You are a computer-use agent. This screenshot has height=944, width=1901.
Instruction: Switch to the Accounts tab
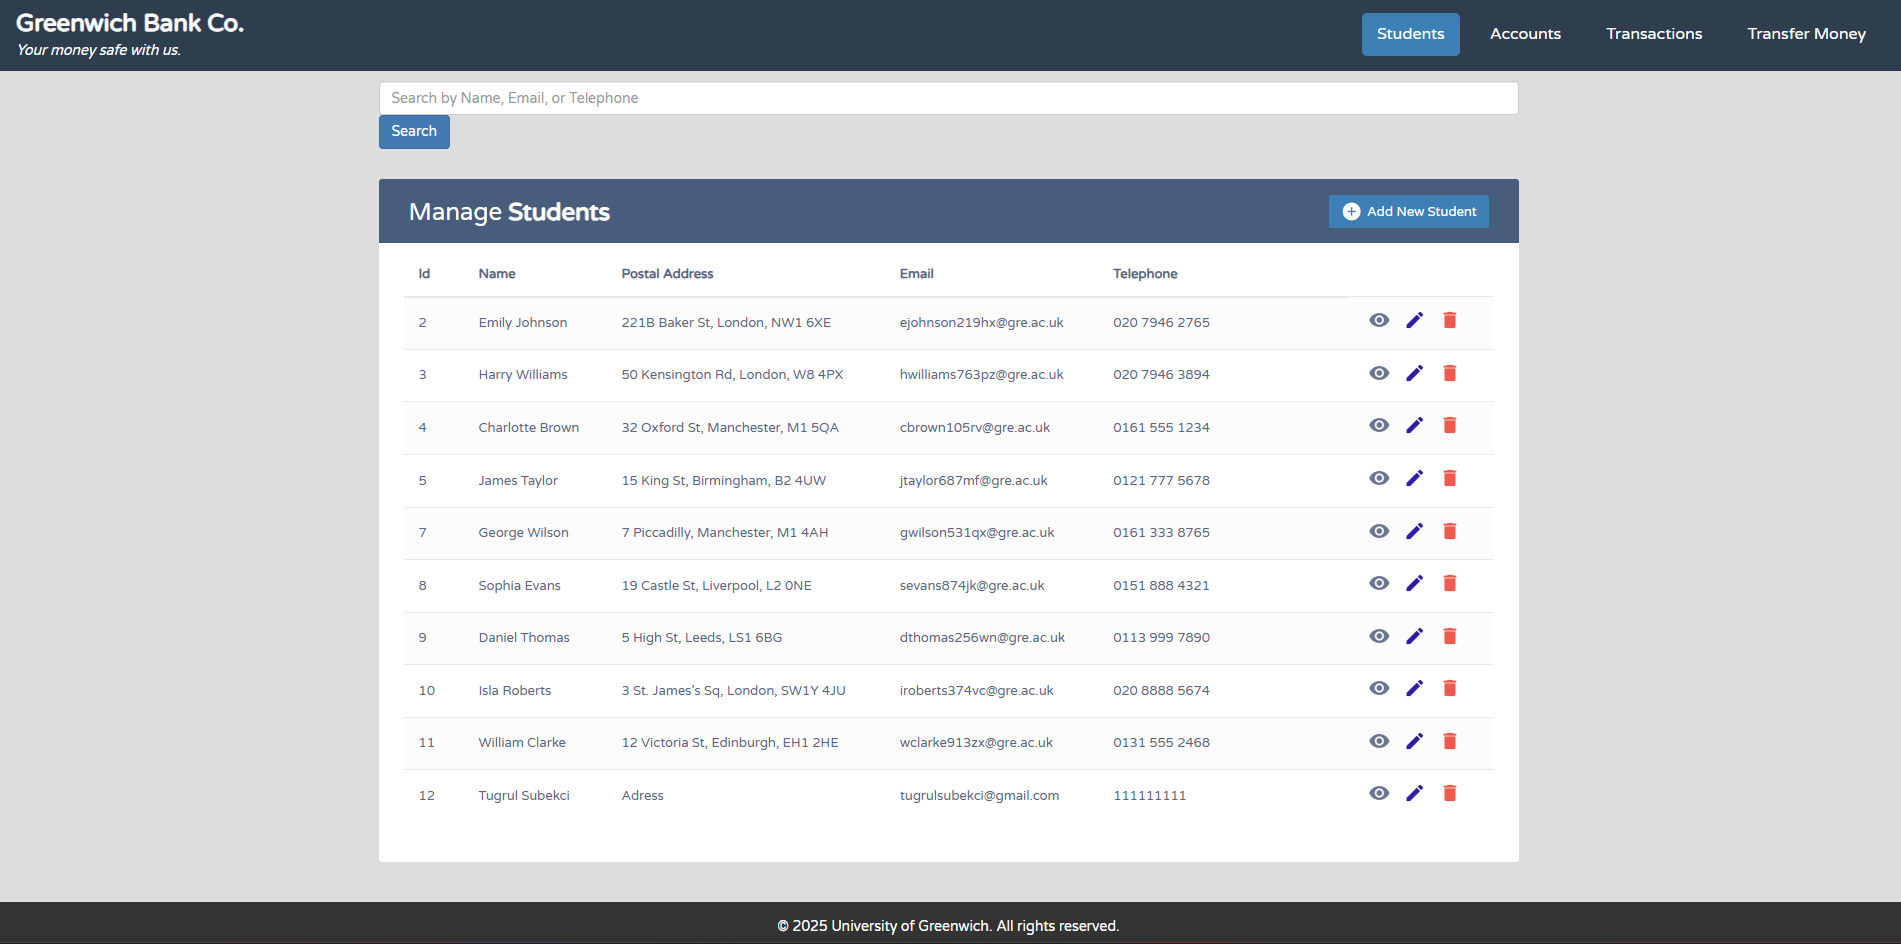coord(1524,33)
